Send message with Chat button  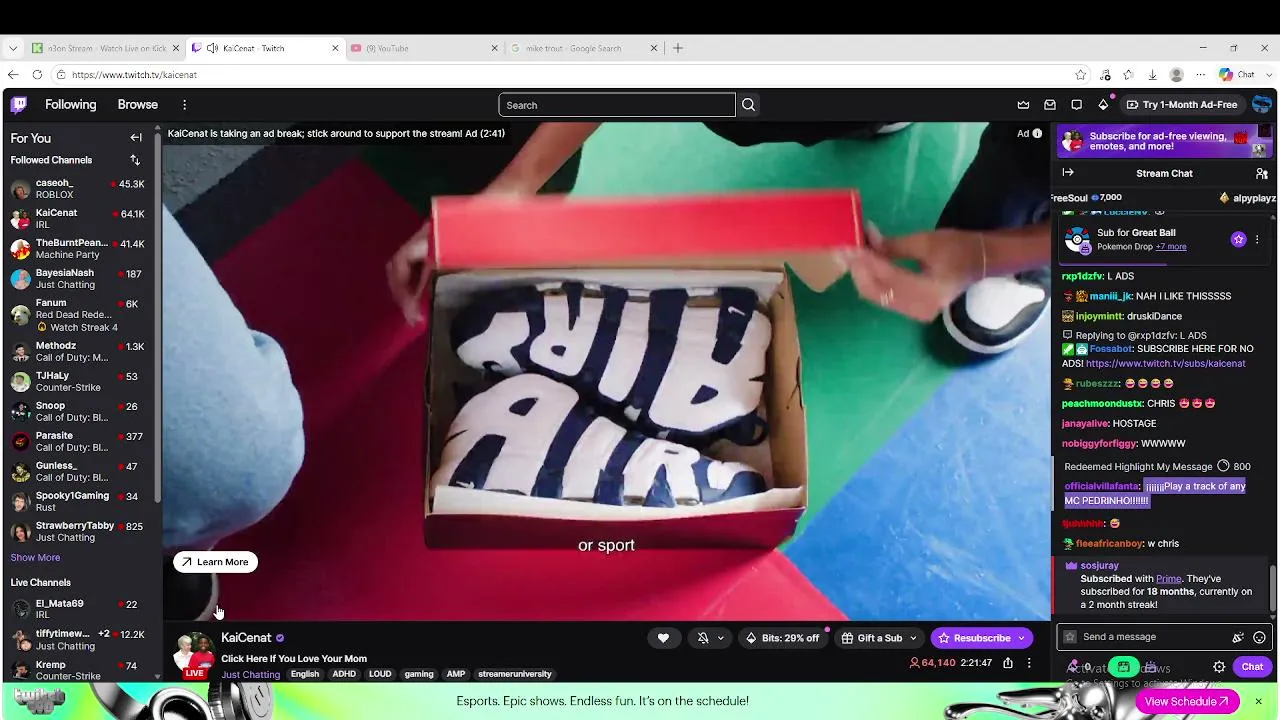pos(1252,667)
